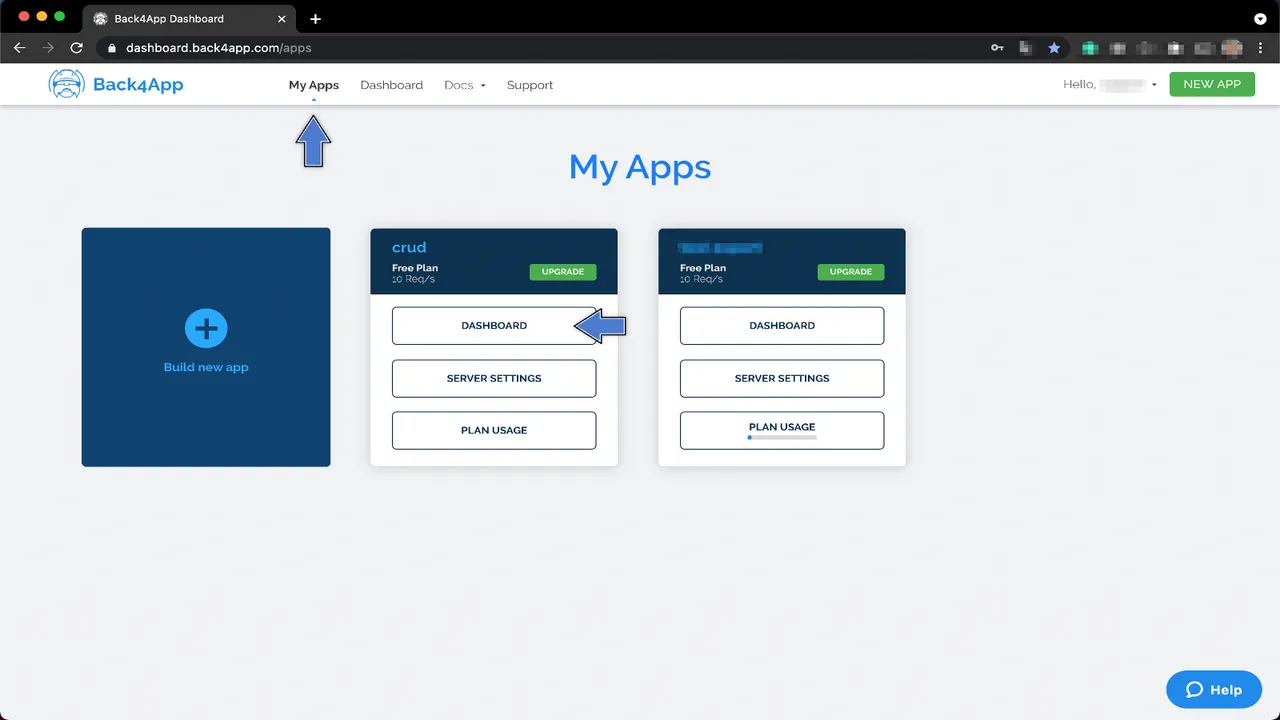1280x720 pixels.
Task: Open the Chrome three-dot menu
Action: pyautogui.click(x=1260, y=47)
